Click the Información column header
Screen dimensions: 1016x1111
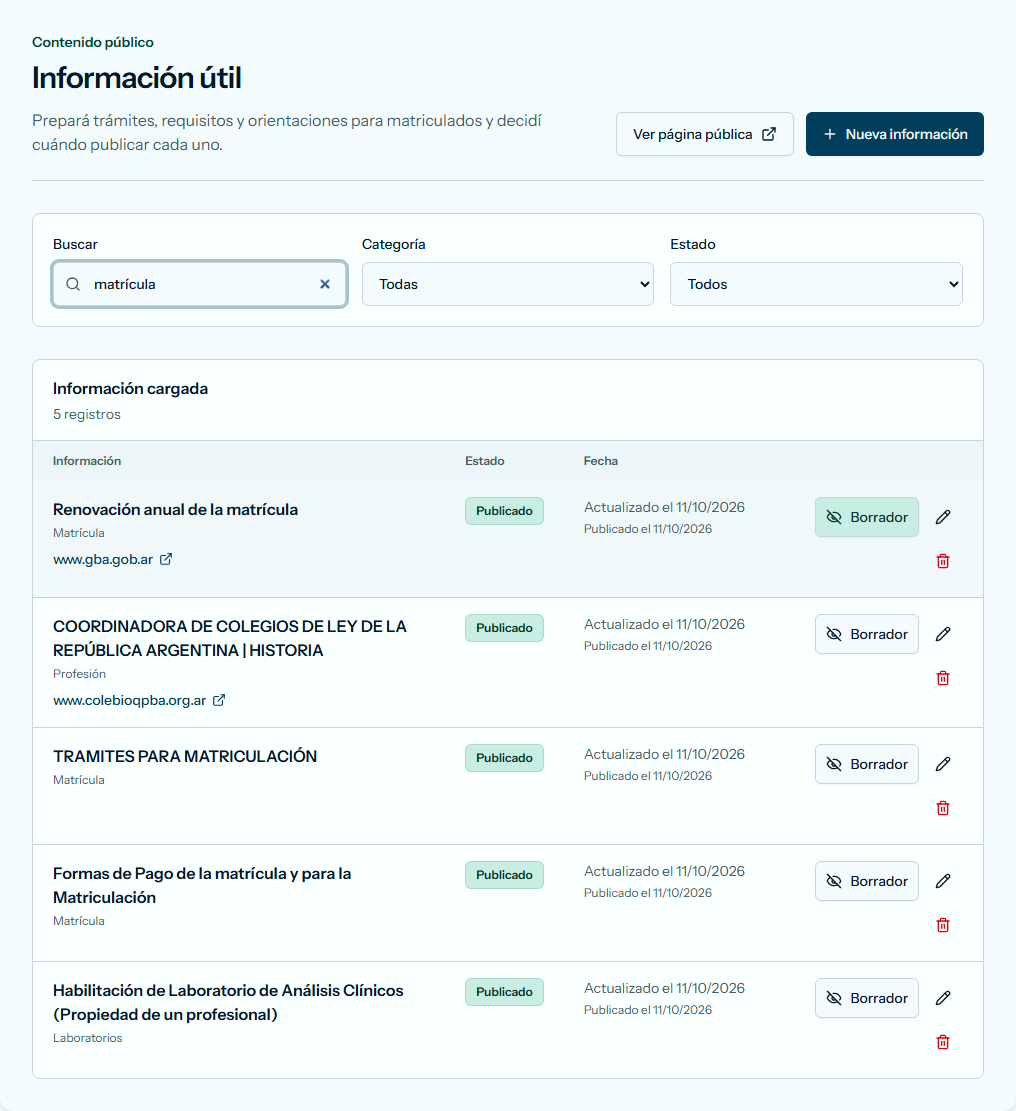tap(86, 461)
